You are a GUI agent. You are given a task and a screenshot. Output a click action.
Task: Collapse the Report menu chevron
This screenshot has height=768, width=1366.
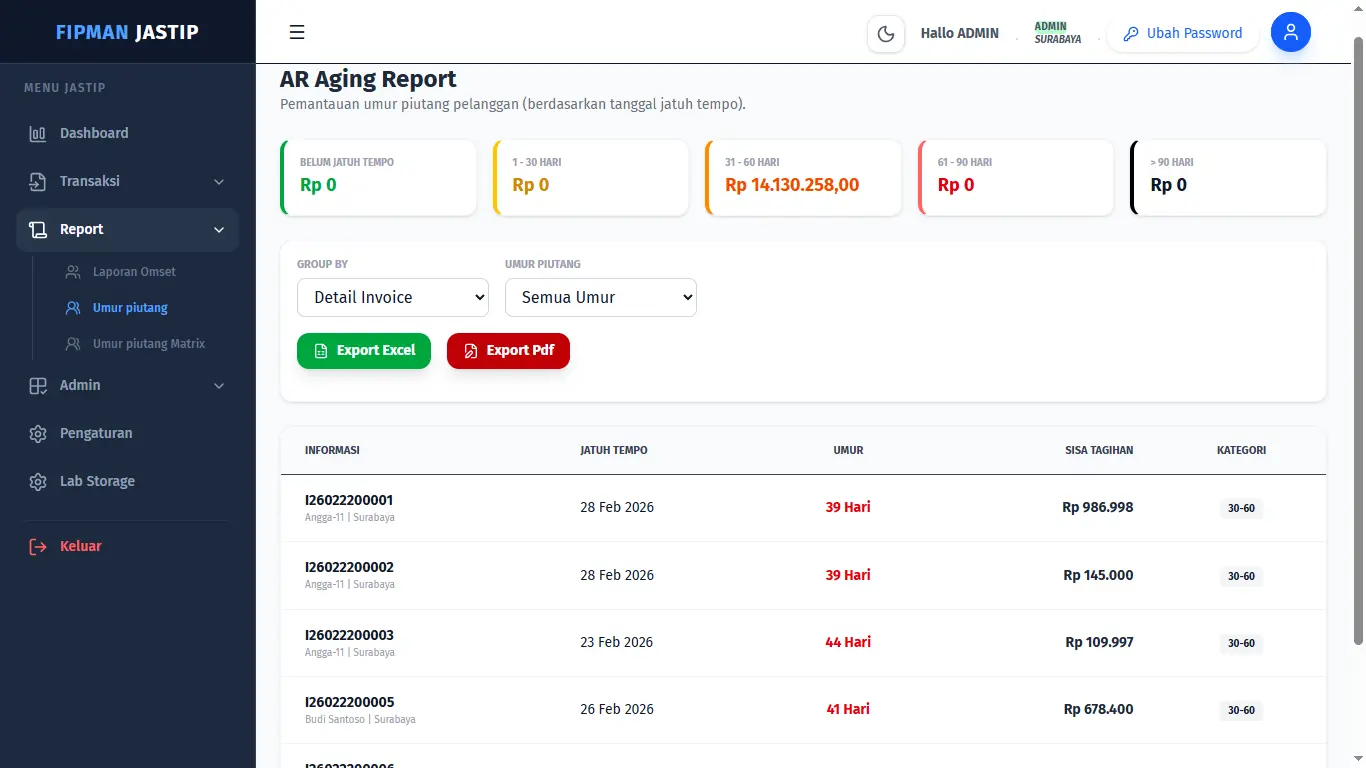(x=219, y=229)
